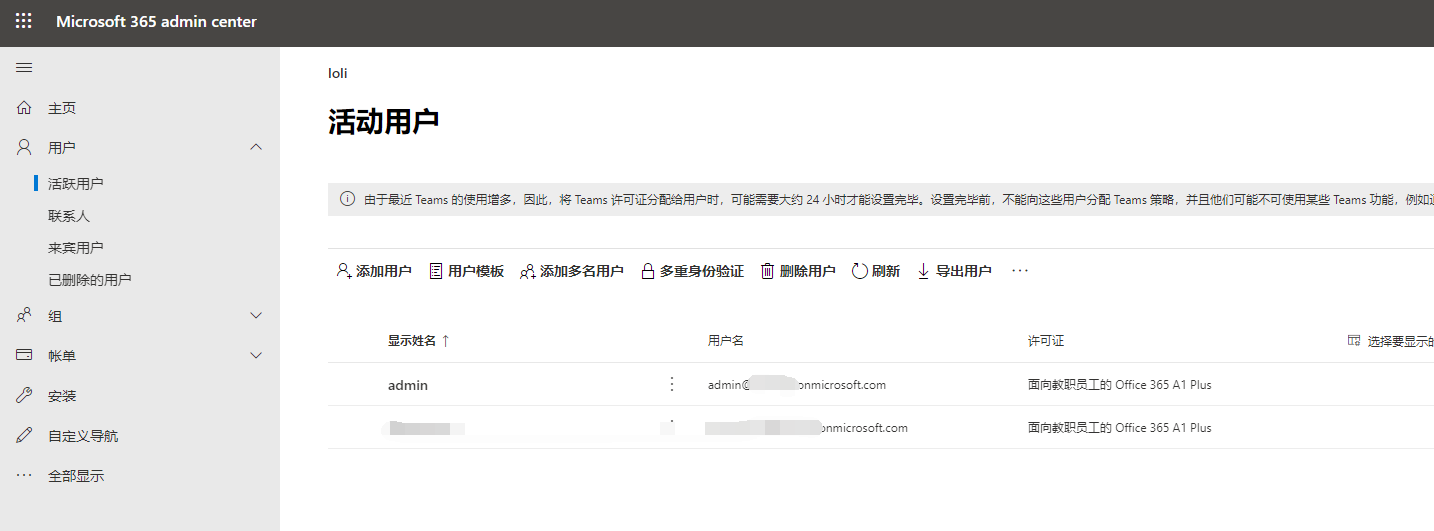This screenshot has height=531, width=1434.
Task: Click the 许可证 column header
Action: [1046, 341]
